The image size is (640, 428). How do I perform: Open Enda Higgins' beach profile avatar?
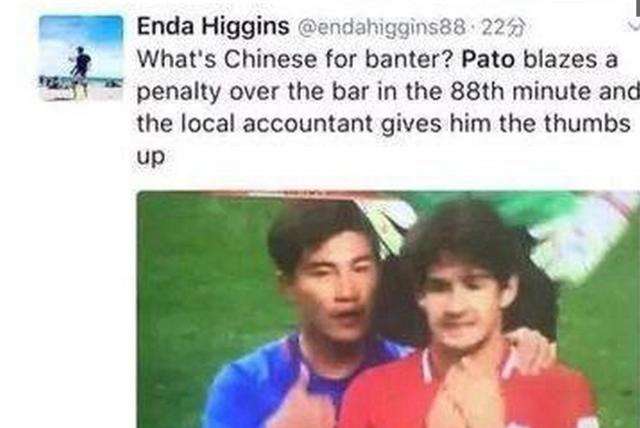81,58
